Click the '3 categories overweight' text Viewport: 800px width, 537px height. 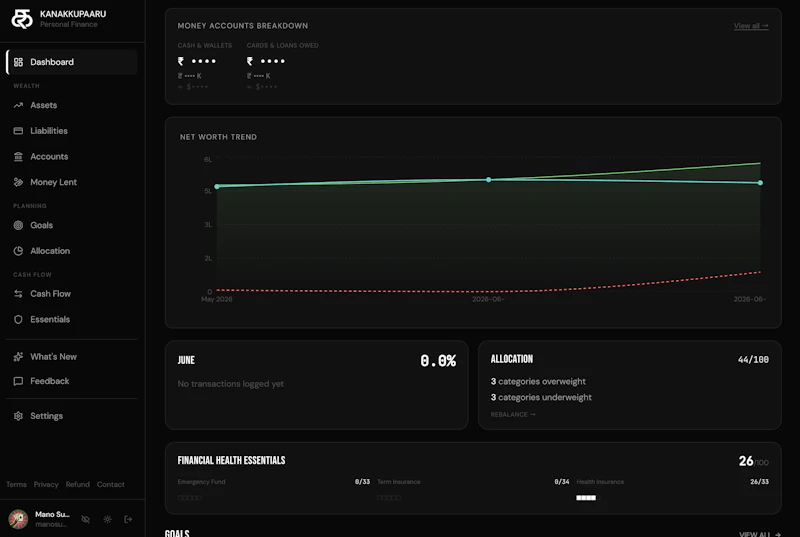point(538,381)
